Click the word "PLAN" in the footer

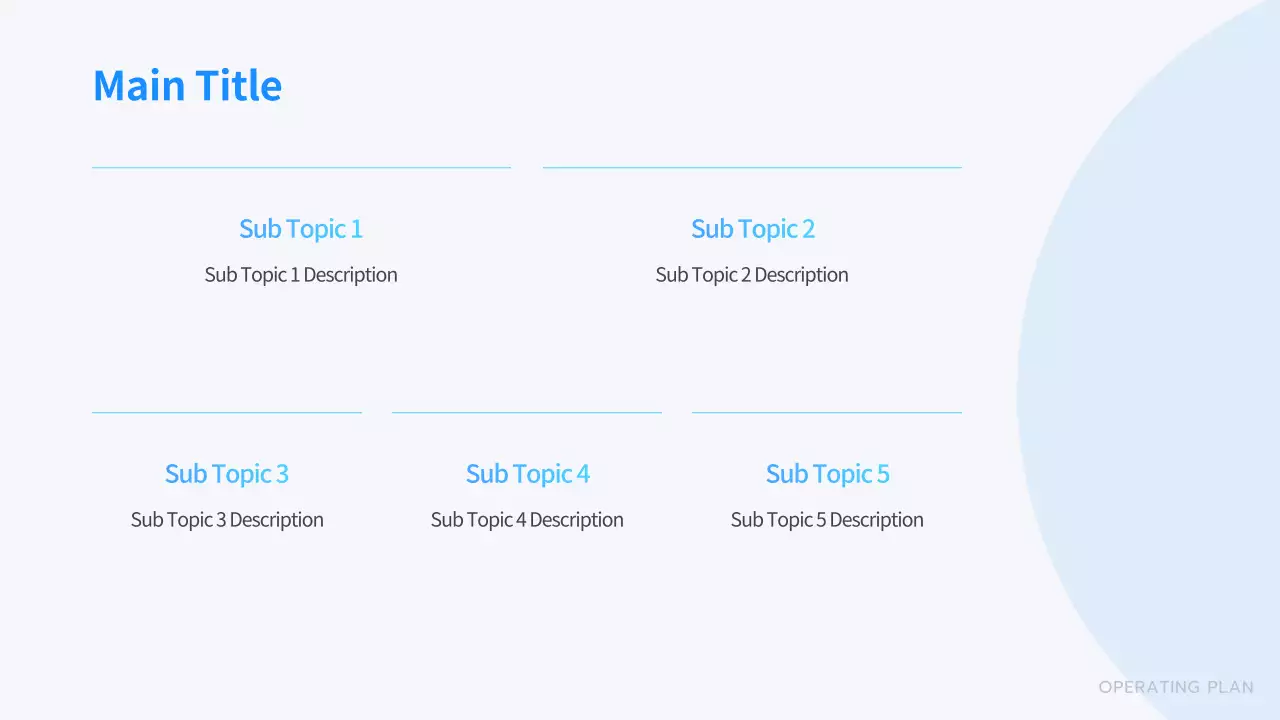(x=1230, y=687)
